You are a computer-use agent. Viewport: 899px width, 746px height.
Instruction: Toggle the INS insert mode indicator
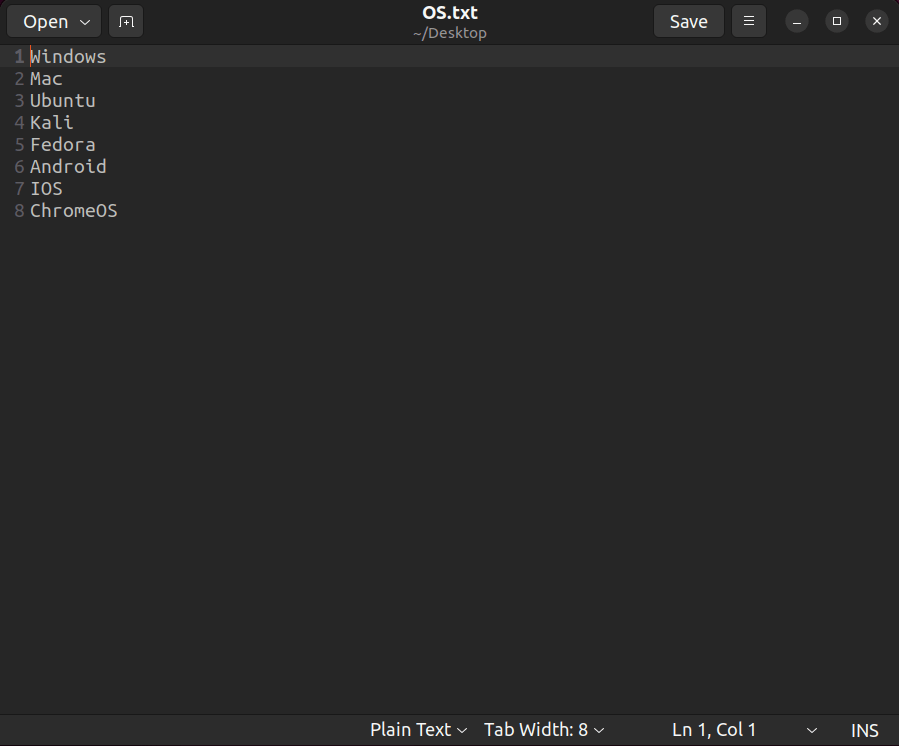pyautogui.click(x=865, y=731)
